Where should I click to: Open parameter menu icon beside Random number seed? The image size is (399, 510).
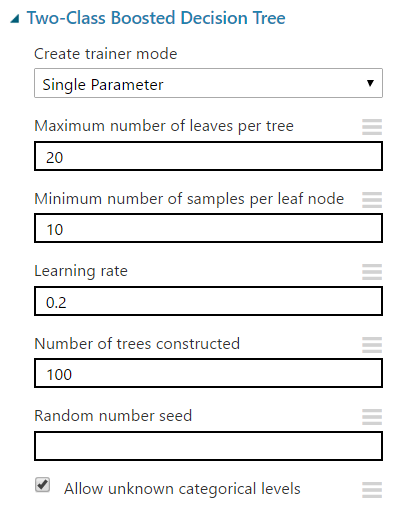point(372,417)
